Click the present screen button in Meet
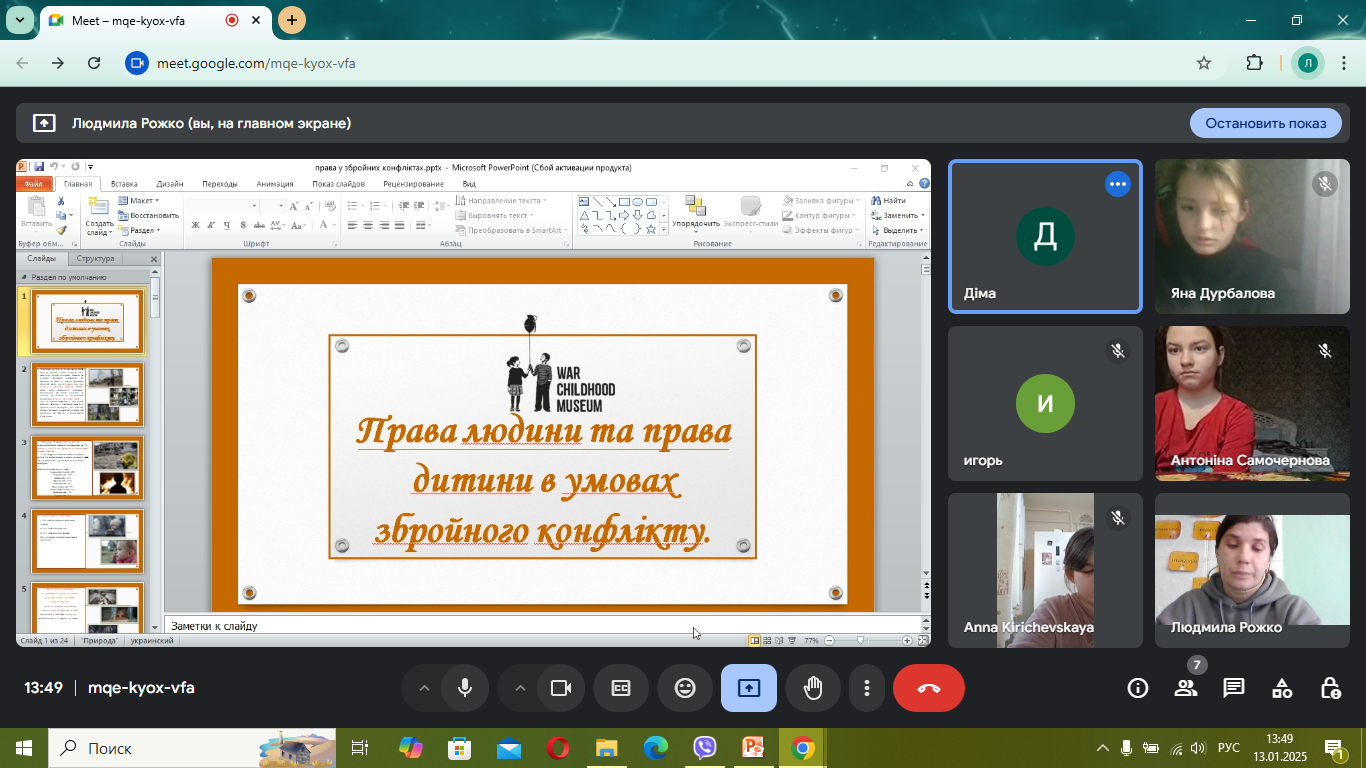 749,688
